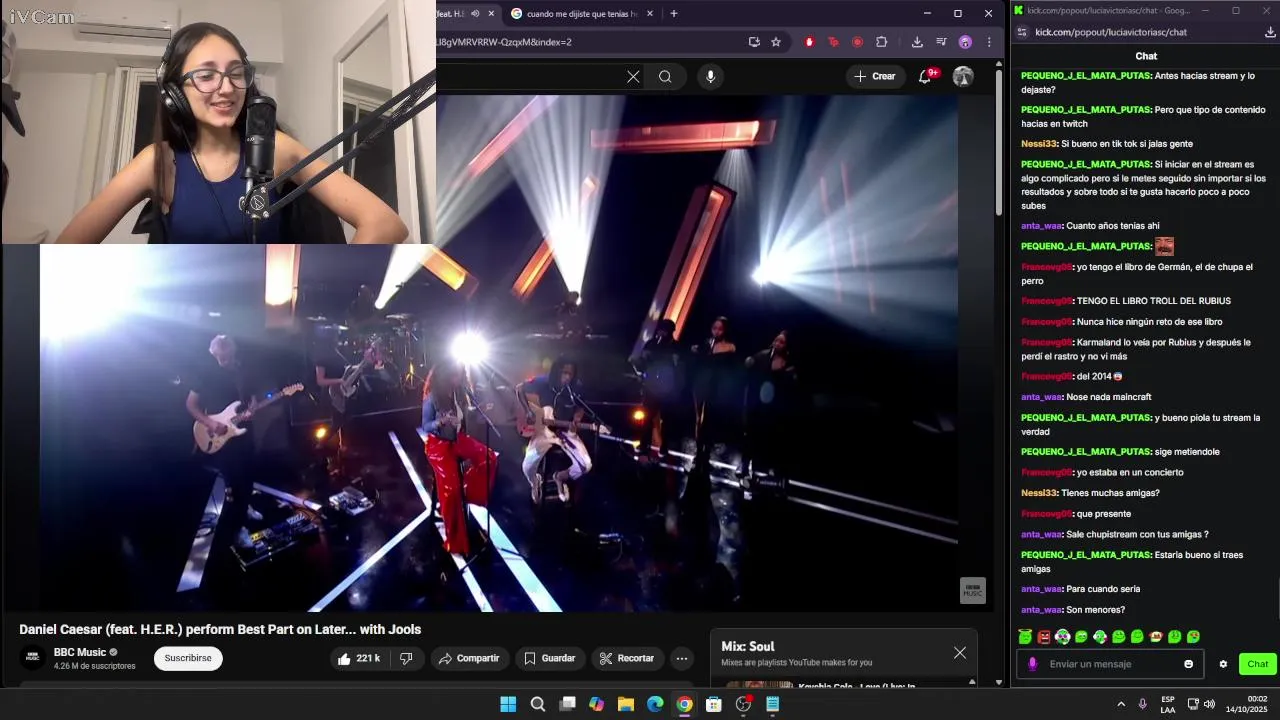Click the emote image in PEQUENO_J_EL_MATA_PUTAS message

1164,246
